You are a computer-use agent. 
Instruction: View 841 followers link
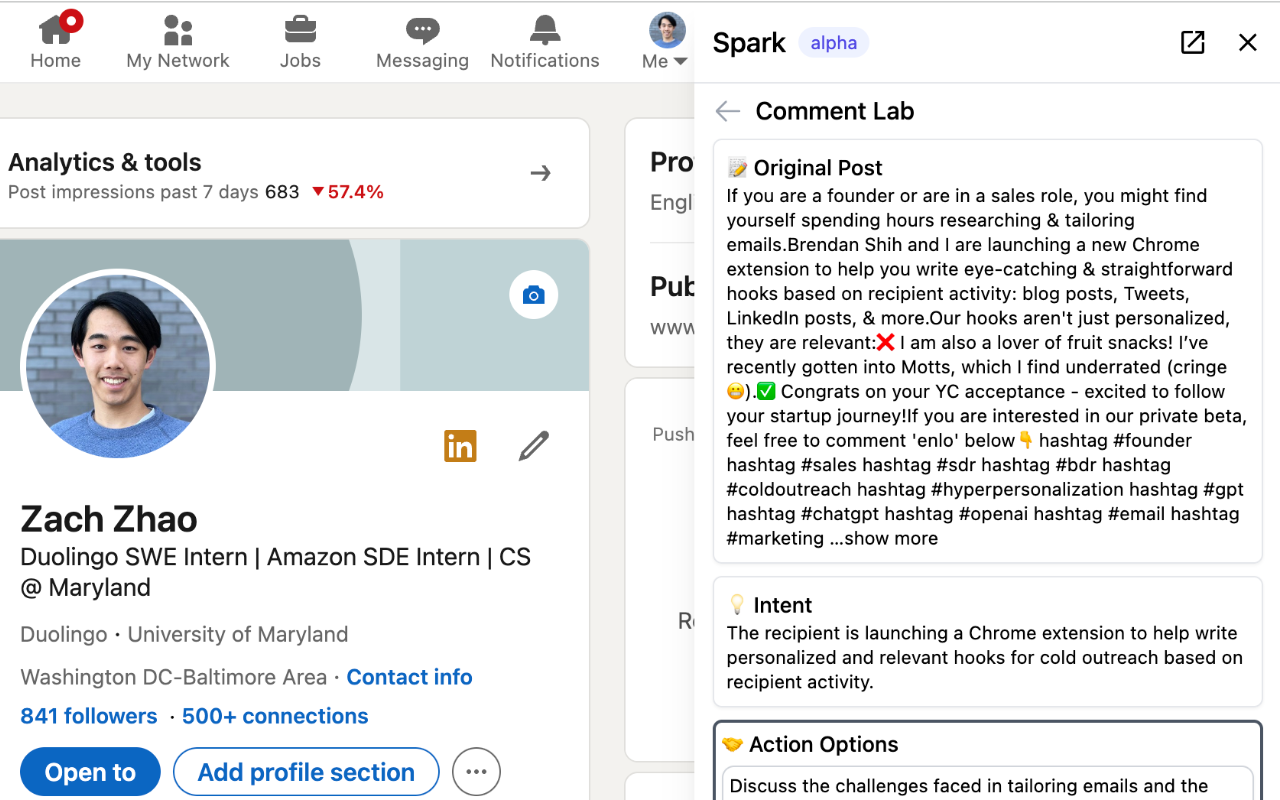89,716
